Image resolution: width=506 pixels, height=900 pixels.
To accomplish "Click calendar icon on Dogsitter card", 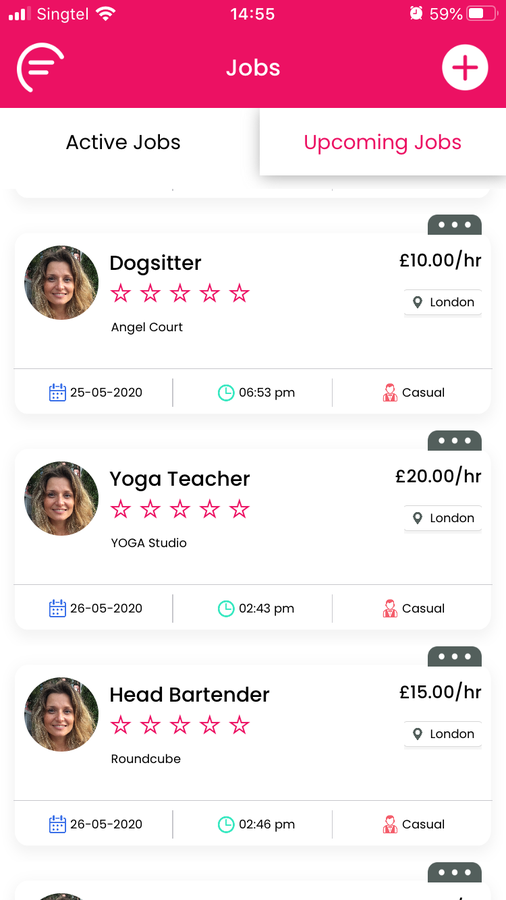I will coord(57,393).
